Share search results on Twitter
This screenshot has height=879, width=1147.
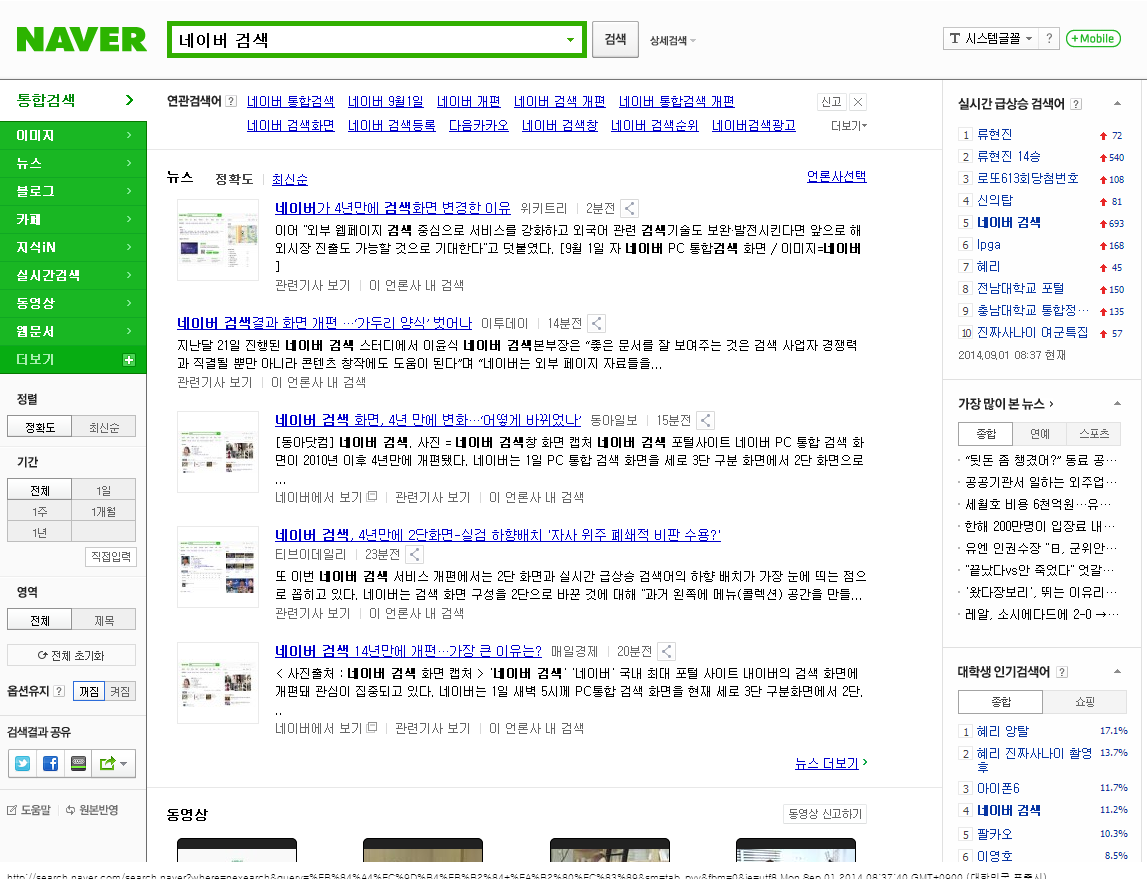pos(22,763)
